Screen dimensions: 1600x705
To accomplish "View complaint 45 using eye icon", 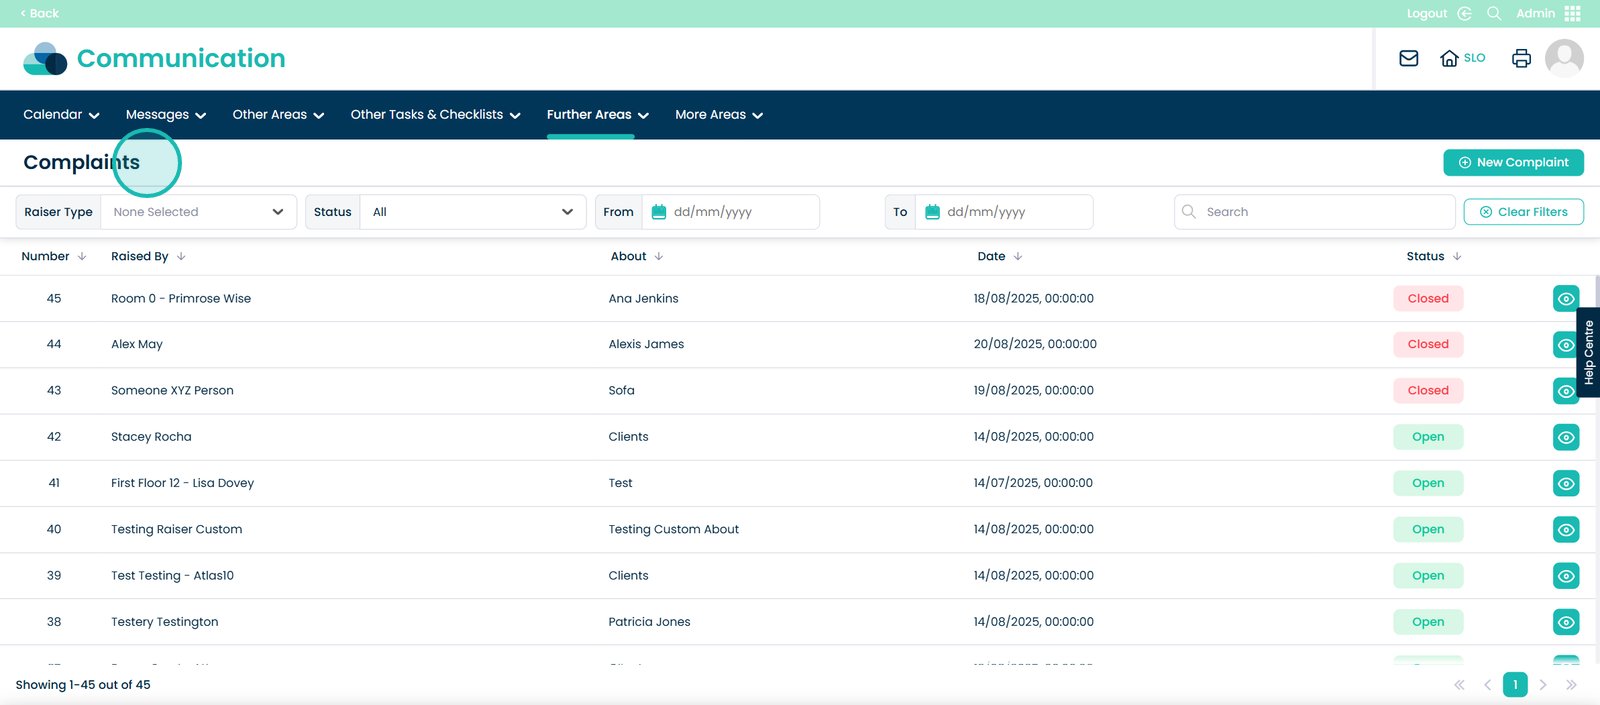I will (x=1566, y=299).
